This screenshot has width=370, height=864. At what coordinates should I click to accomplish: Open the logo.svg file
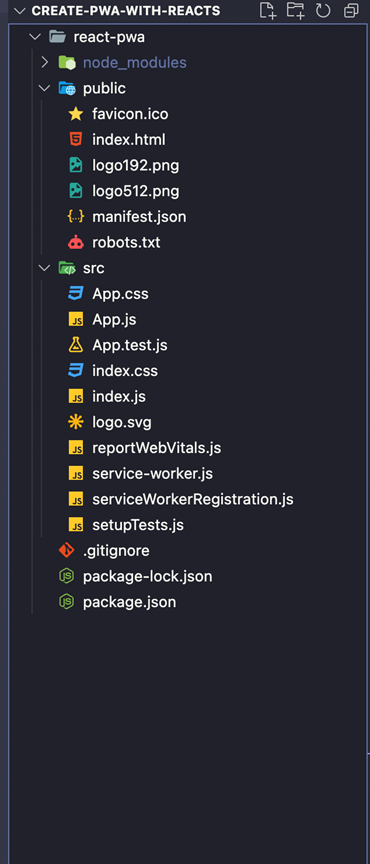click(x=121, y=423)
